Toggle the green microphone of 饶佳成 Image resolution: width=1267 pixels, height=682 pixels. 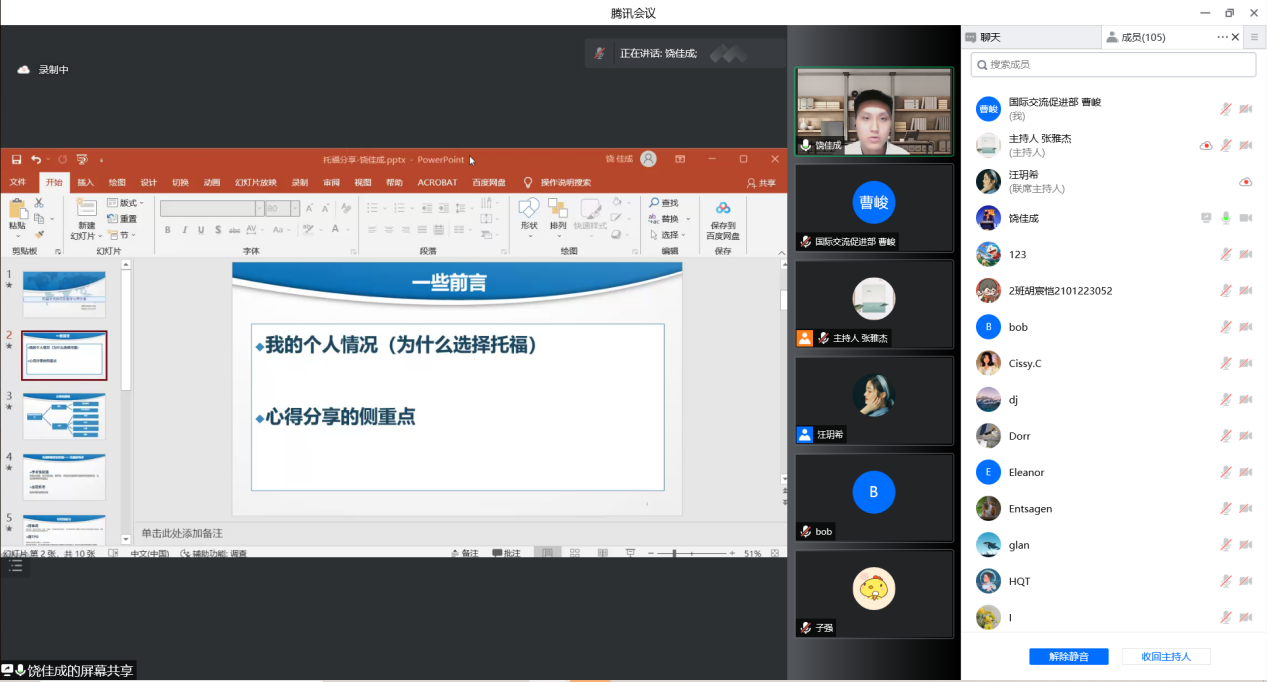1225,218
